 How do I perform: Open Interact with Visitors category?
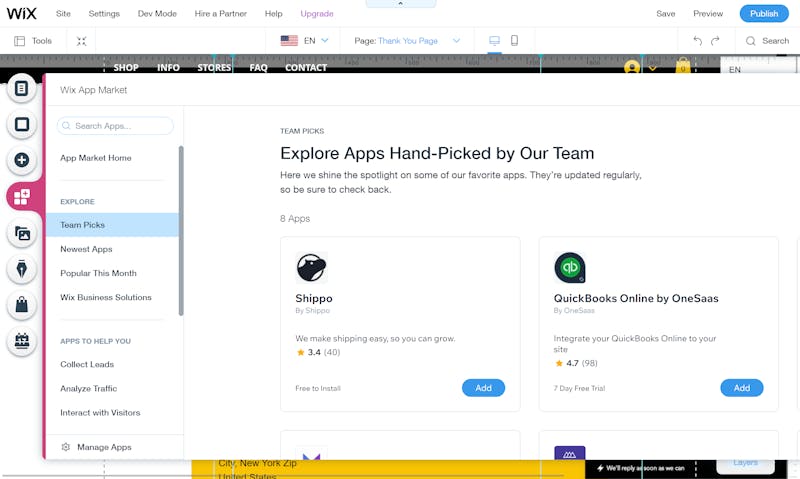click(100, 412)
